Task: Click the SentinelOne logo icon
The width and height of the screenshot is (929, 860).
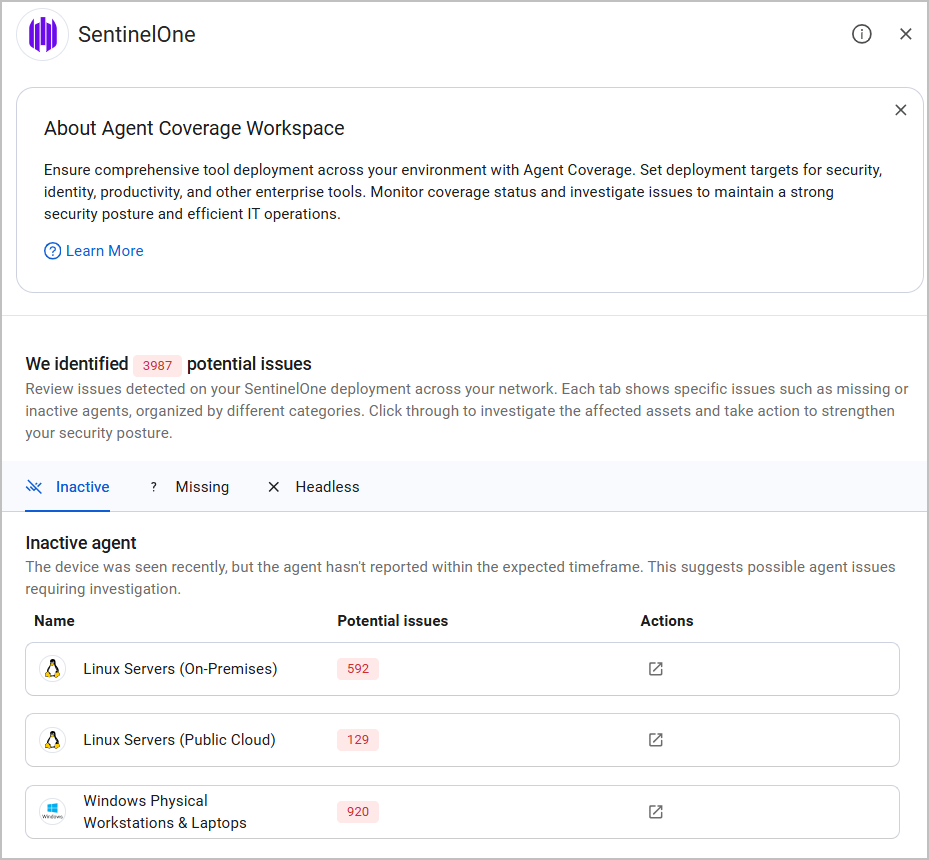Action: (43, 34)
